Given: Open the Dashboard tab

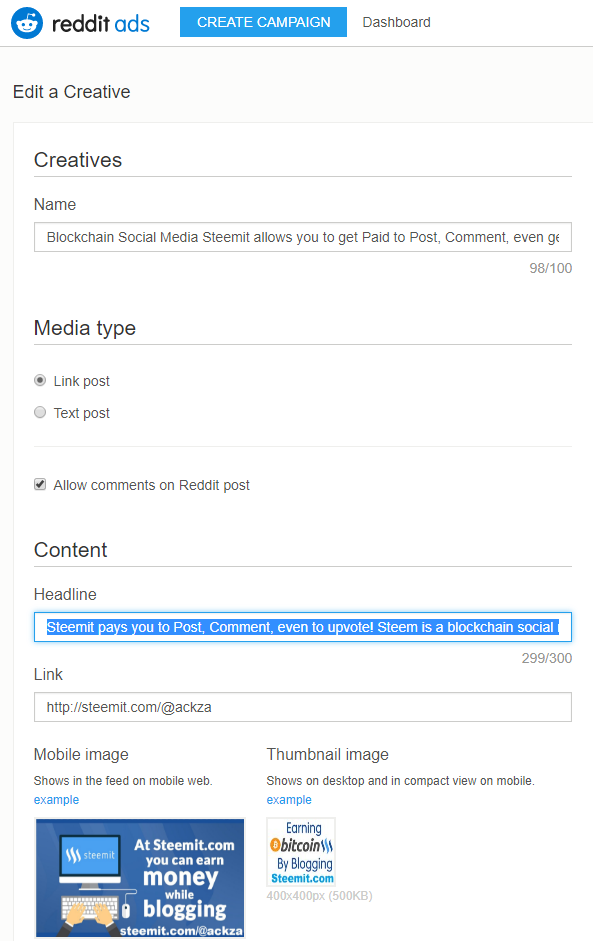Looking at the screenshot, I should pos(396,22).
